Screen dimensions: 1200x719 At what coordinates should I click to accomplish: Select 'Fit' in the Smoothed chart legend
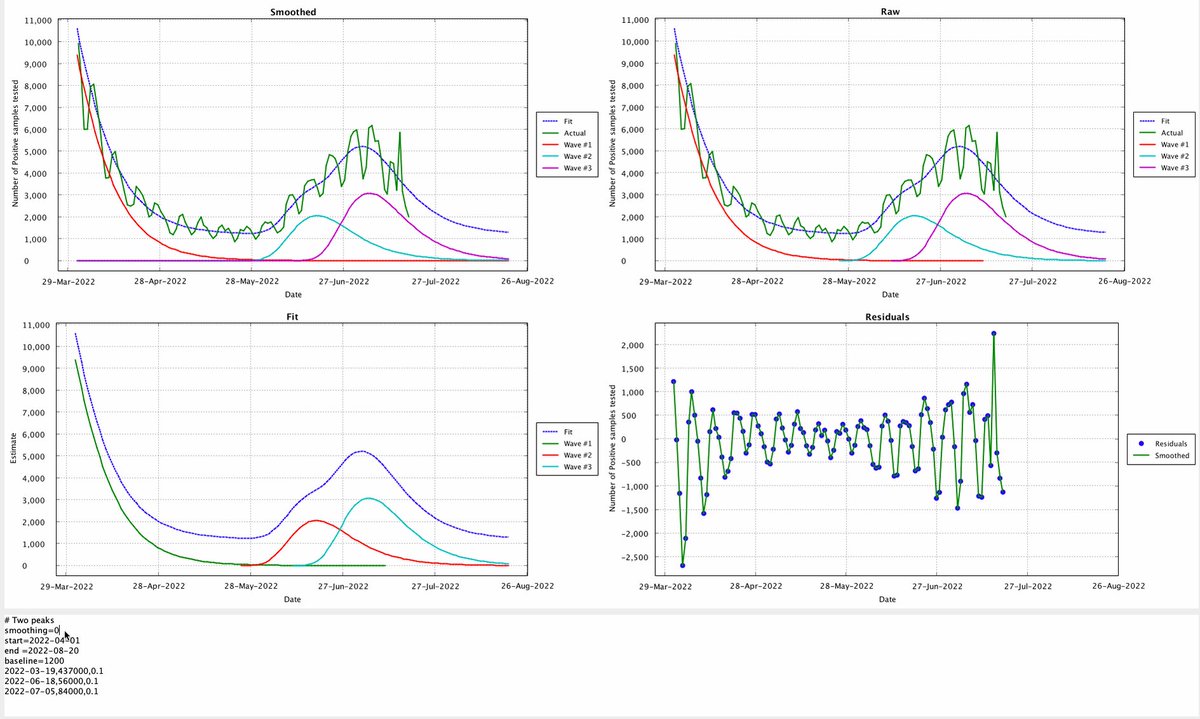click(x=567, y=121)
